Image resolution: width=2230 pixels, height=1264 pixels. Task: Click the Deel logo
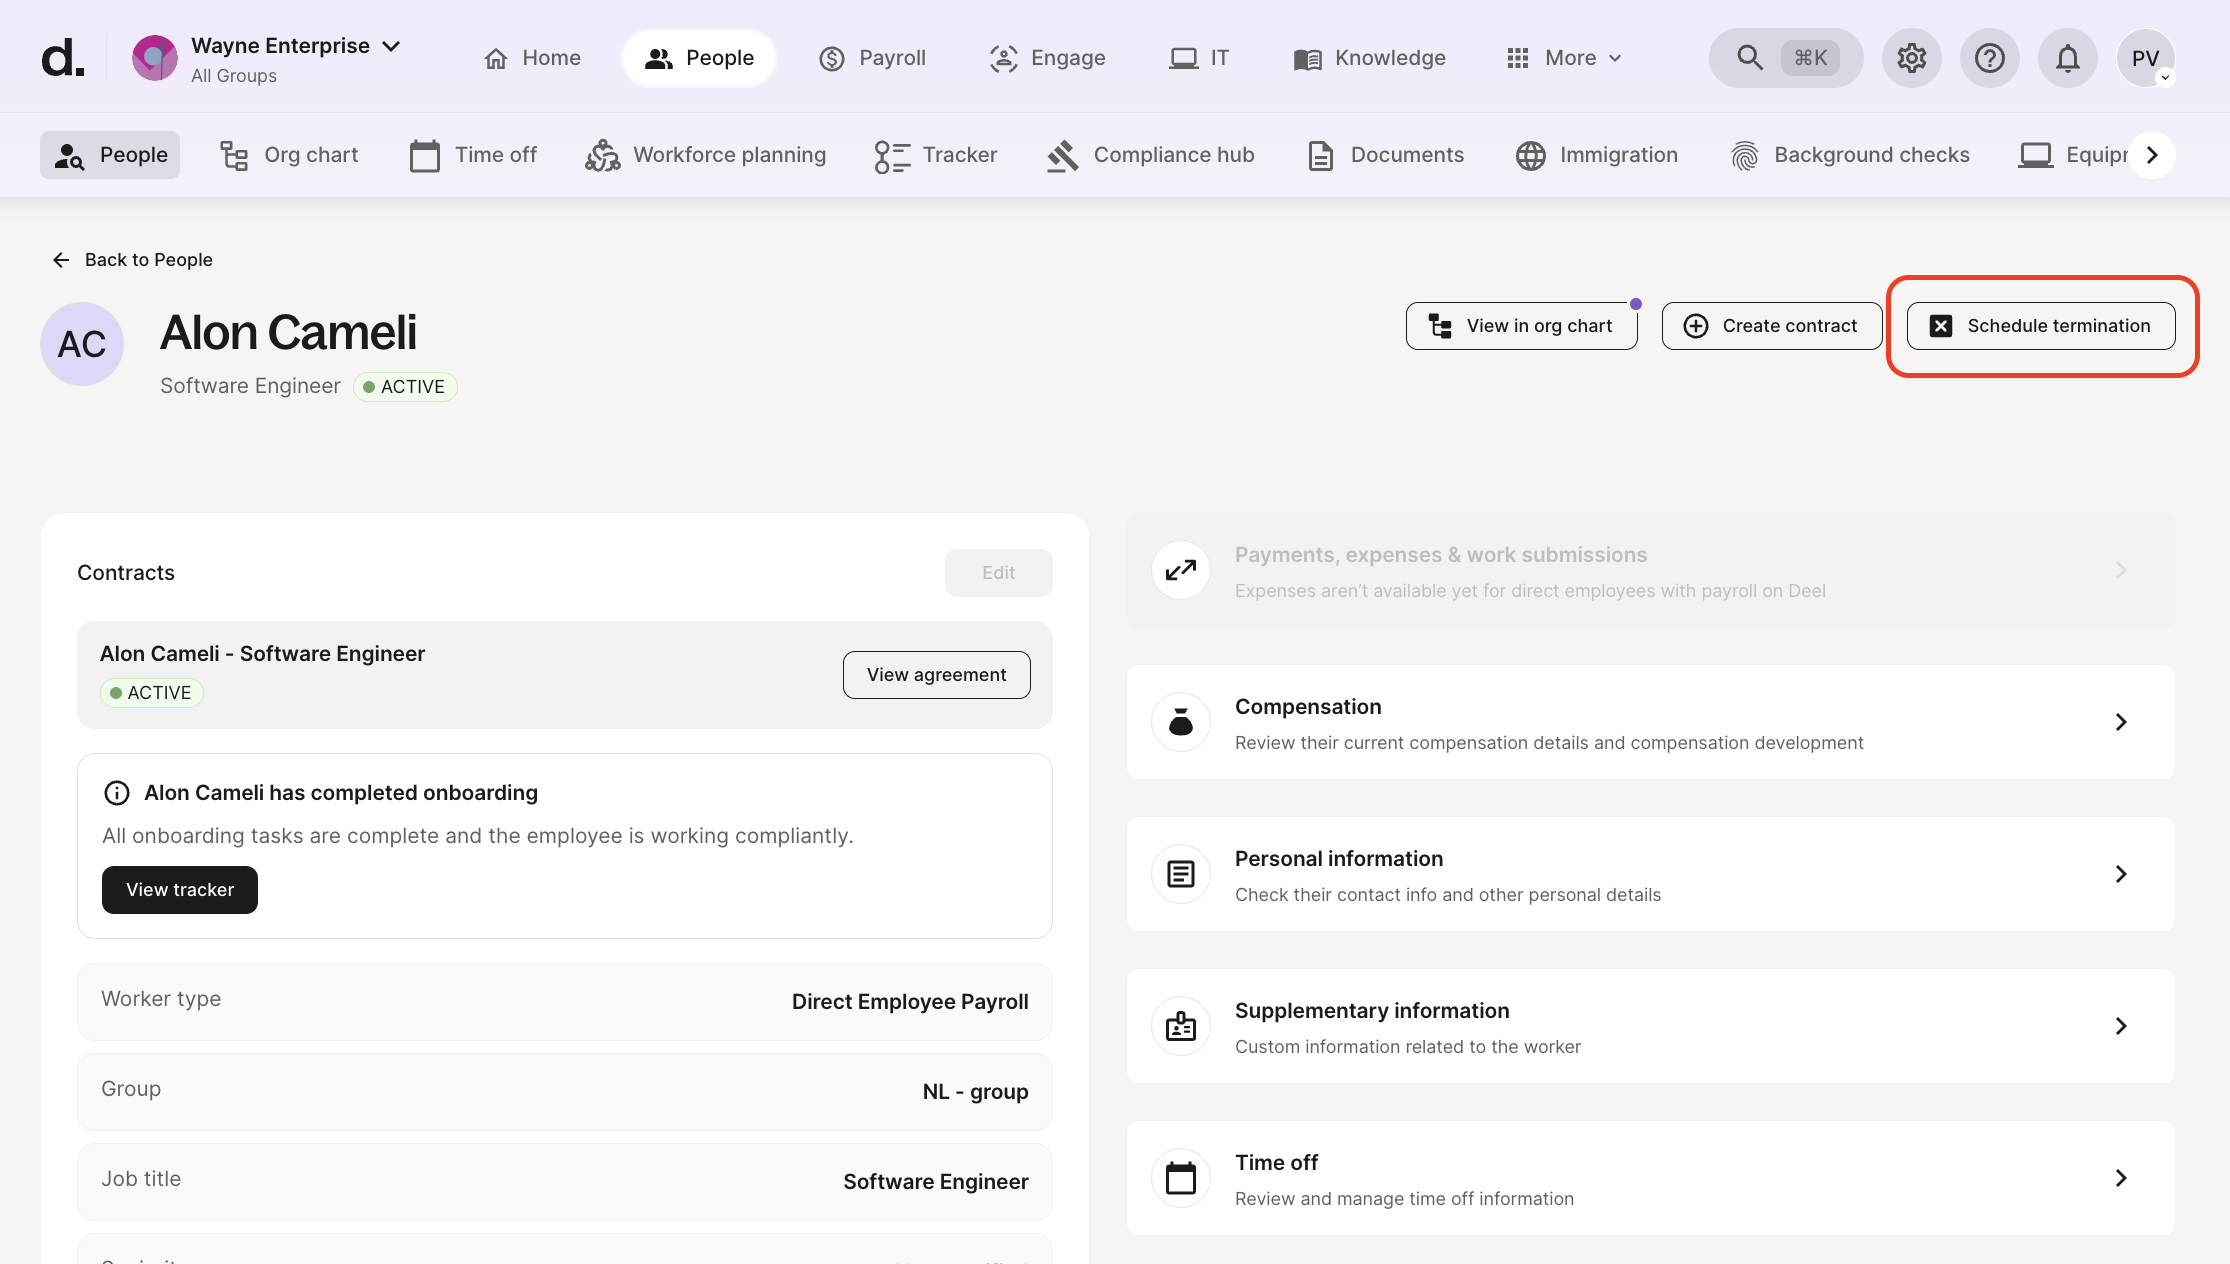(62, 58)
